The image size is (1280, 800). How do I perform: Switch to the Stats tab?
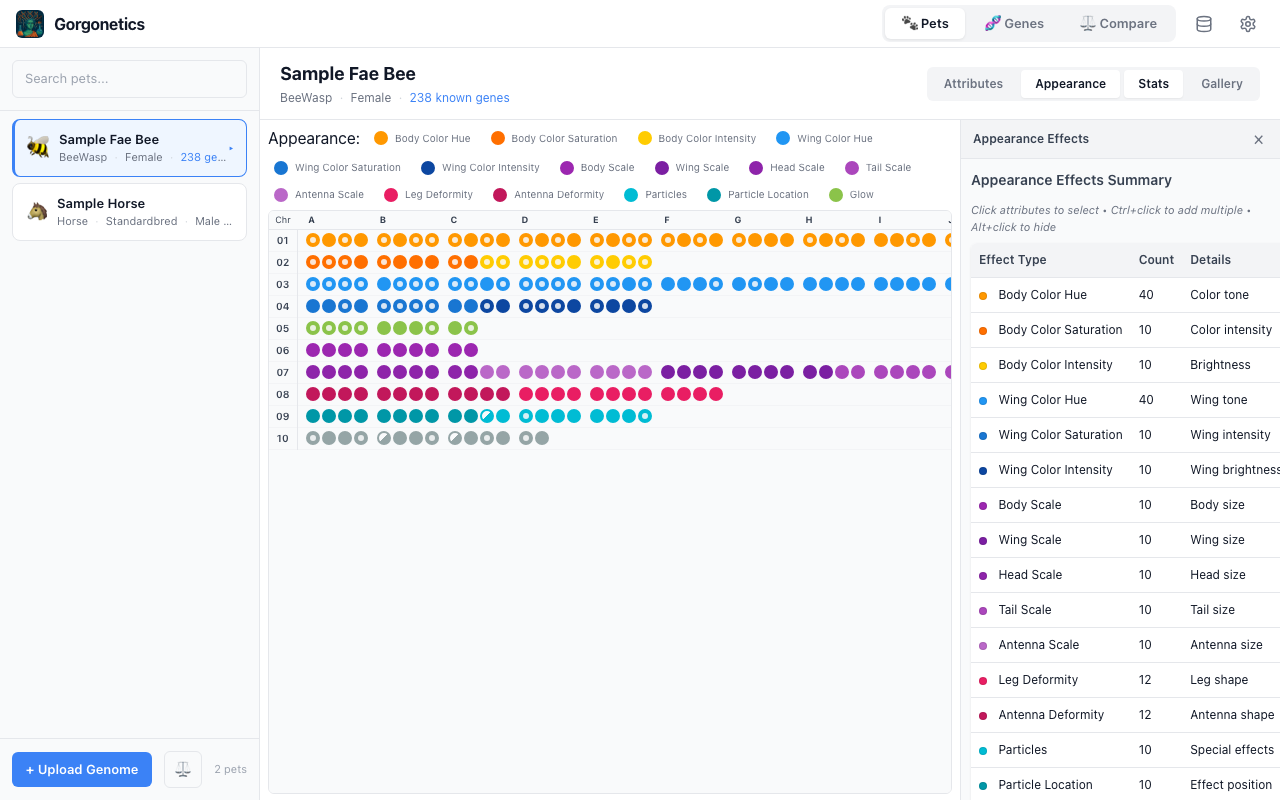coord(1153,83)
